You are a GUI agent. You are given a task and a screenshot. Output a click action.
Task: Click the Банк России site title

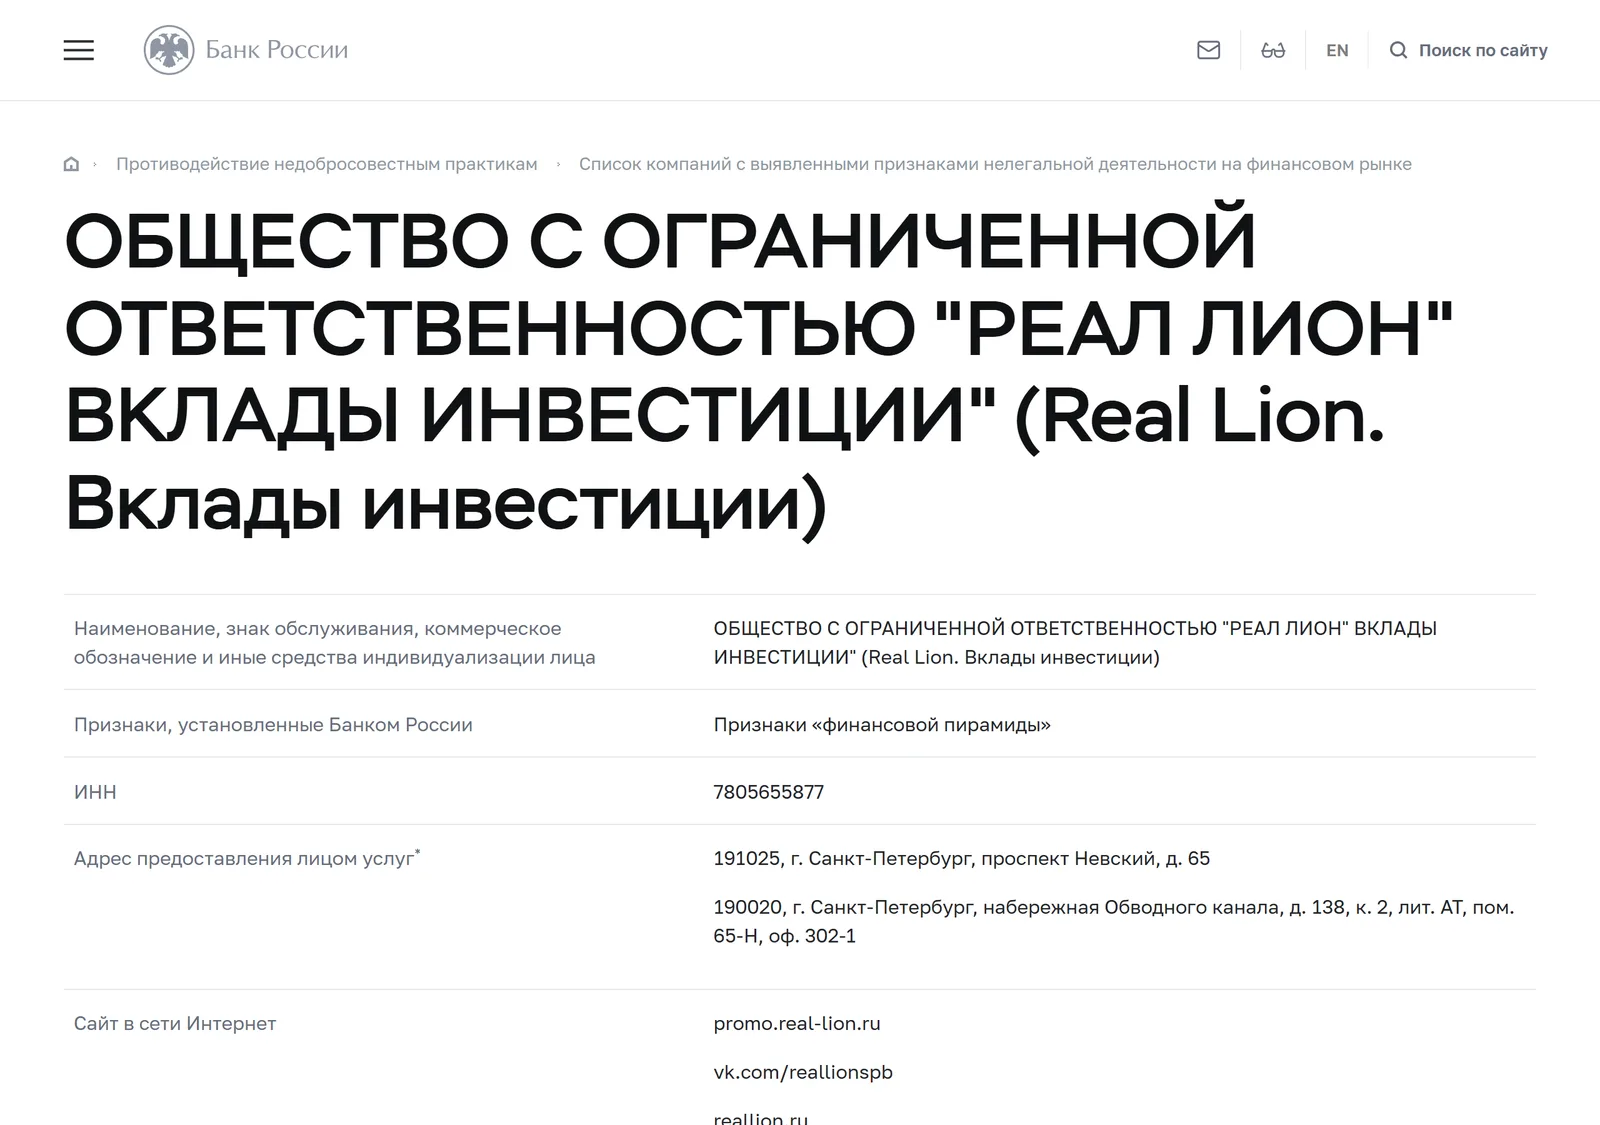tap(277, 50)
